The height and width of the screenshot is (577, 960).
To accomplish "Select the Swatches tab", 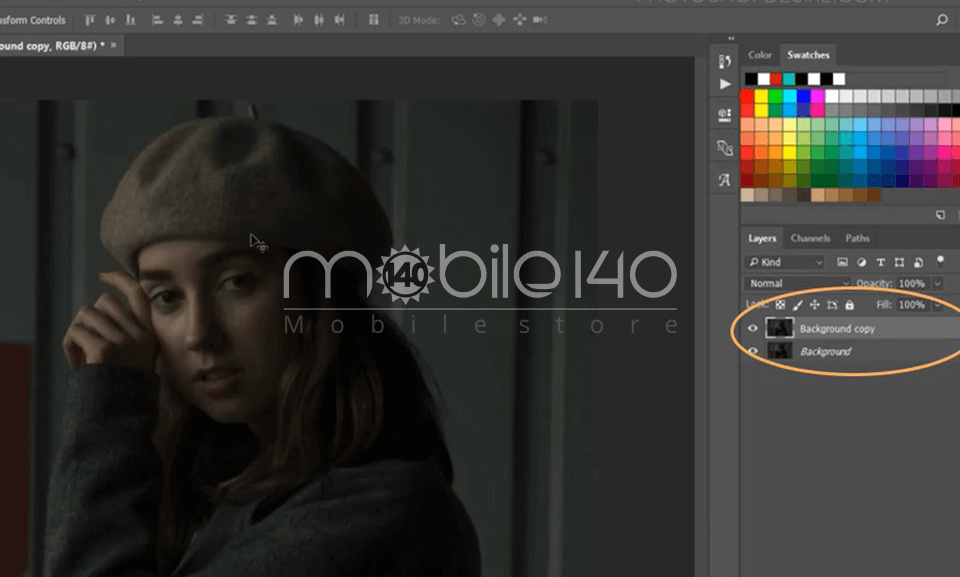I will point(808,55).
